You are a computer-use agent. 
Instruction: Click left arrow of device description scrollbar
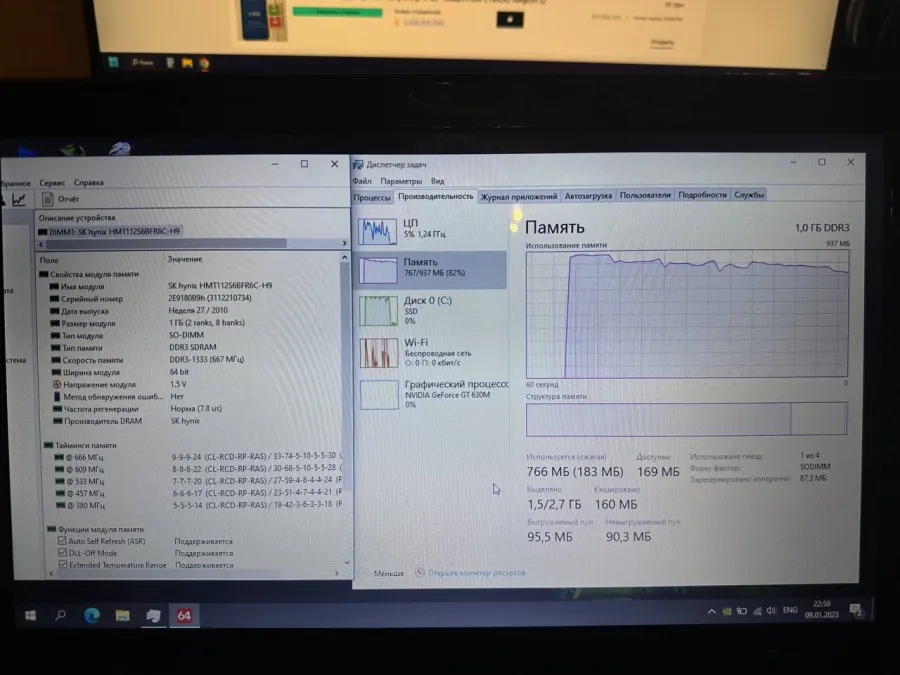(x=41, y=245)
